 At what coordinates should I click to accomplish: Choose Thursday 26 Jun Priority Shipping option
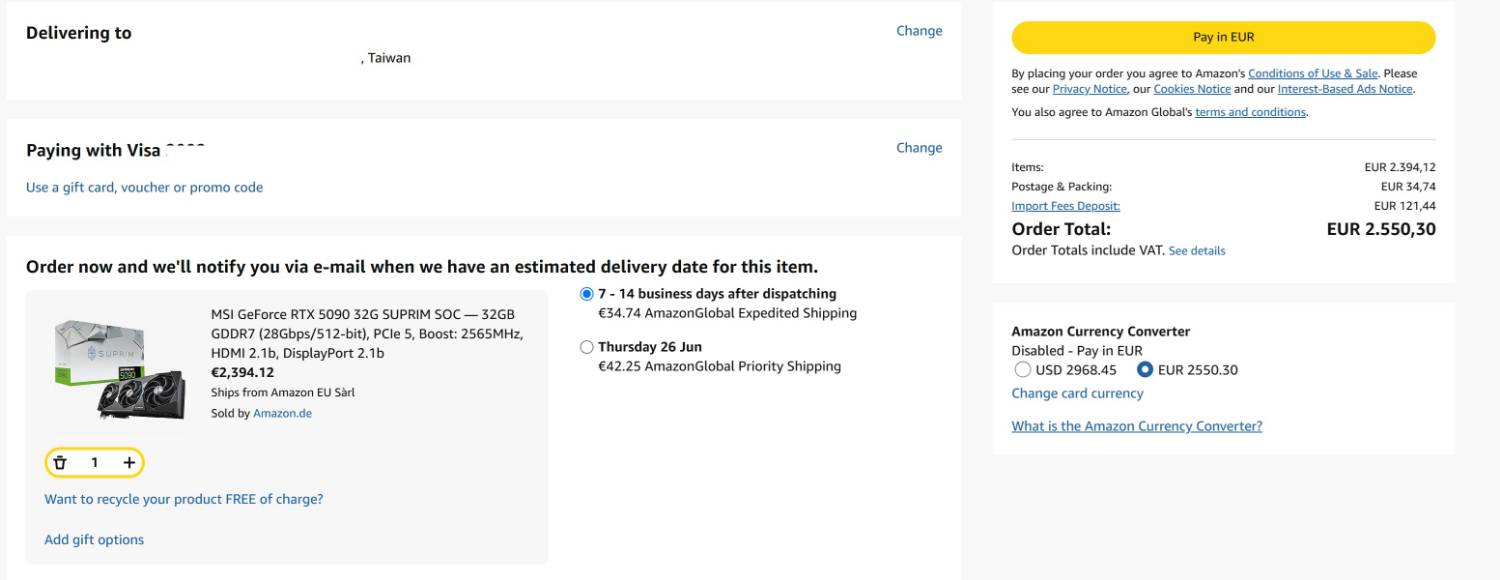click(x=586, y=347)
